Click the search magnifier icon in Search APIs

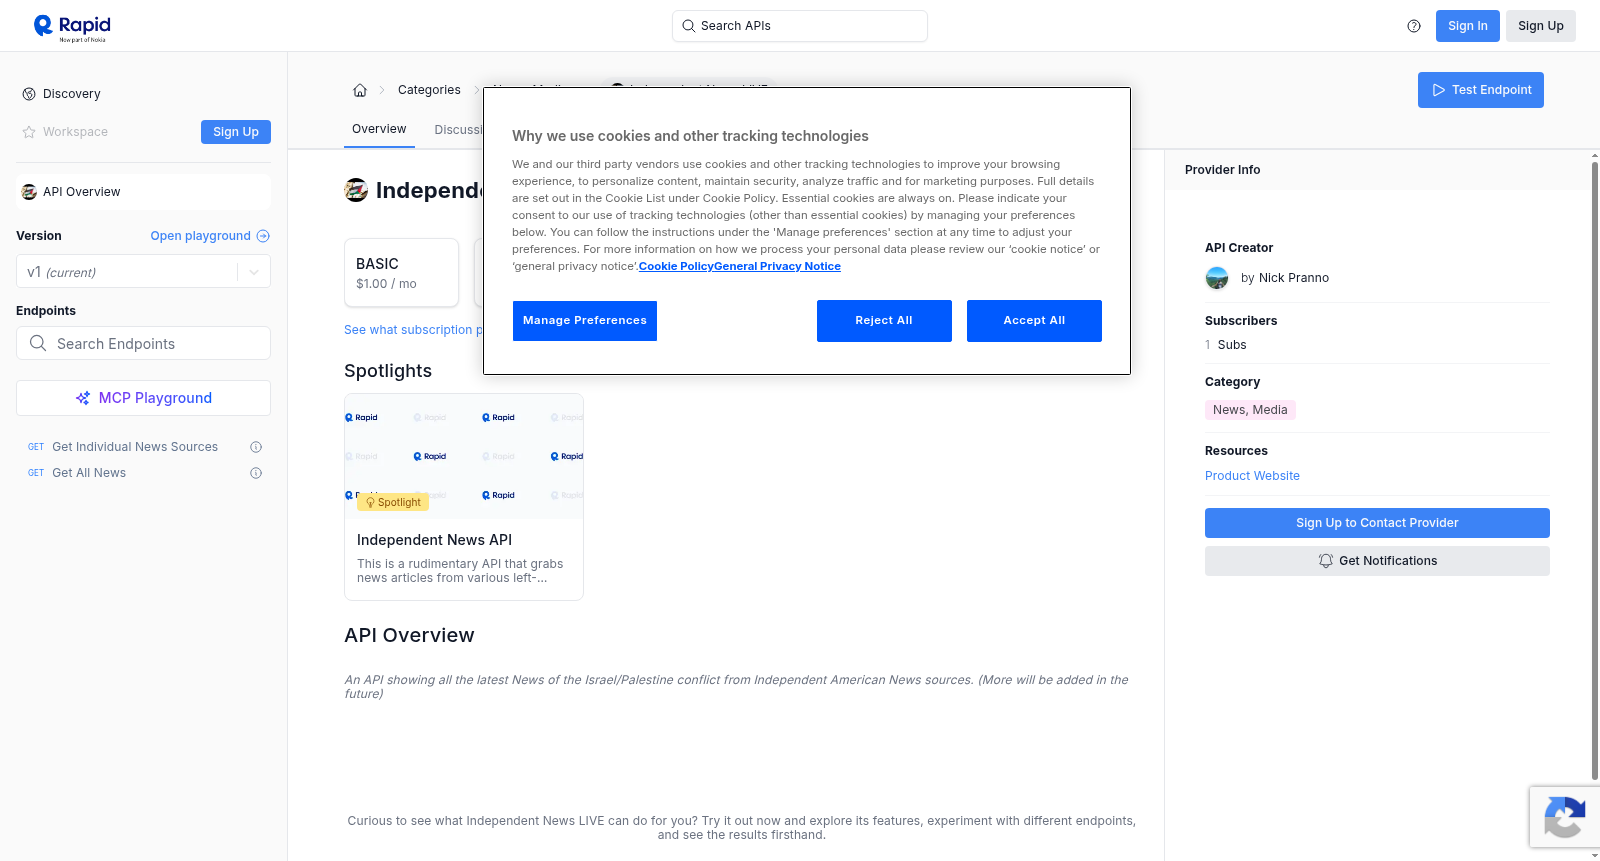pos(688,26)
